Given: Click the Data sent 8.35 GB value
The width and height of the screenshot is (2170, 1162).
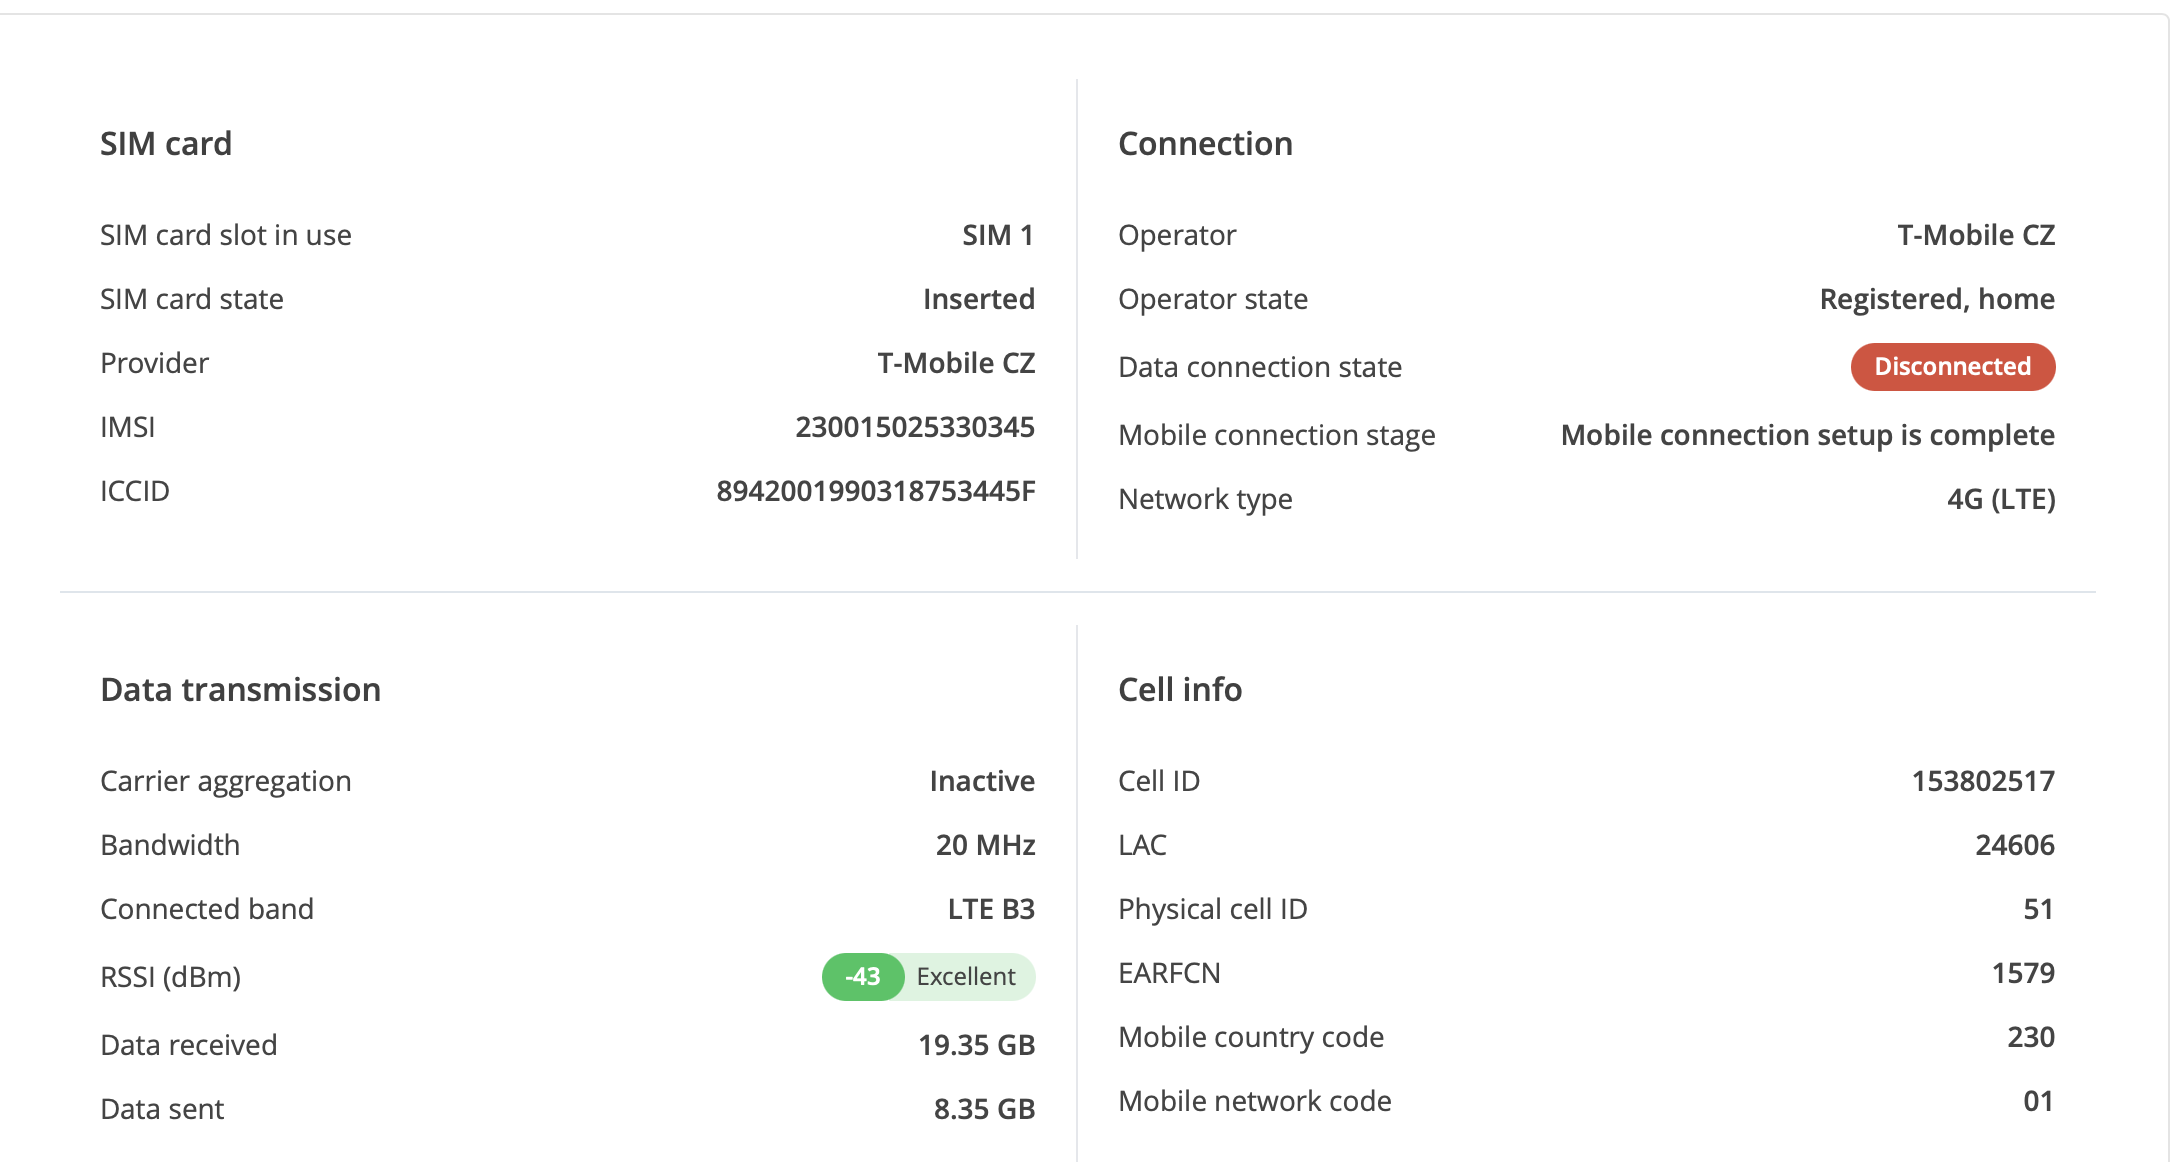Looking at the screenshot, I should click(x=984, y=1110).
